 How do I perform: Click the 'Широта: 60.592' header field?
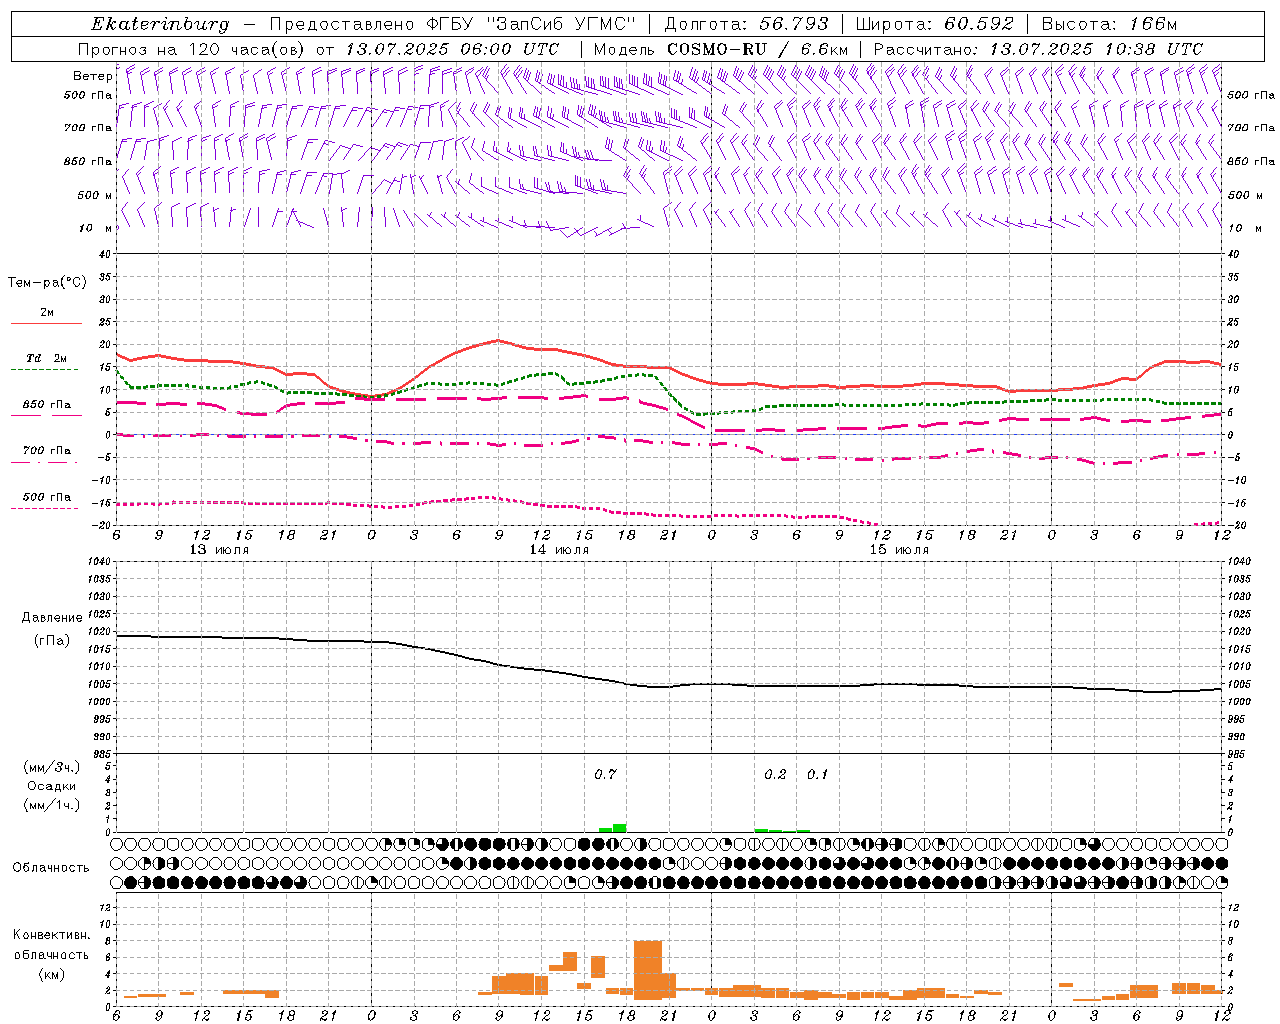coord(934,24)
